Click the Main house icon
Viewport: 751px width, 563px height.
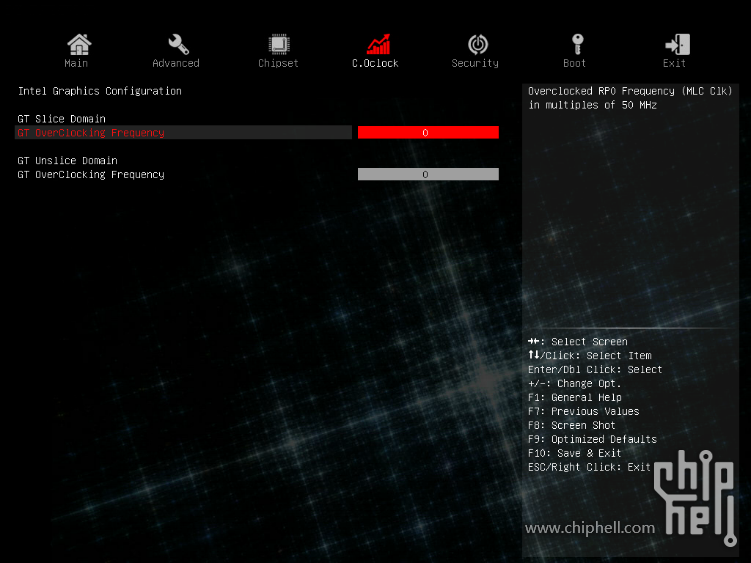coord(79,45)
